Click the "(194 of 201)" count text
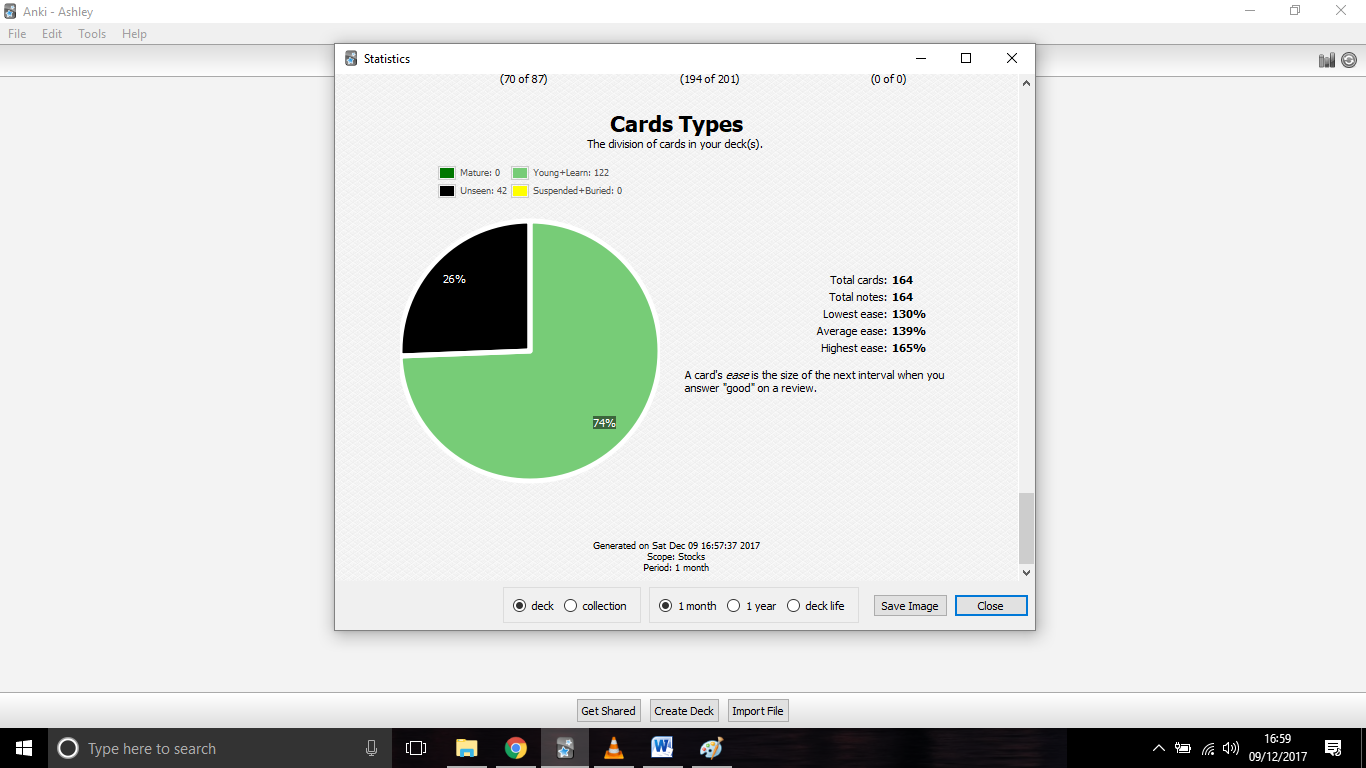The width and height of the screenshot is (1366, 768). pos(710,79)
